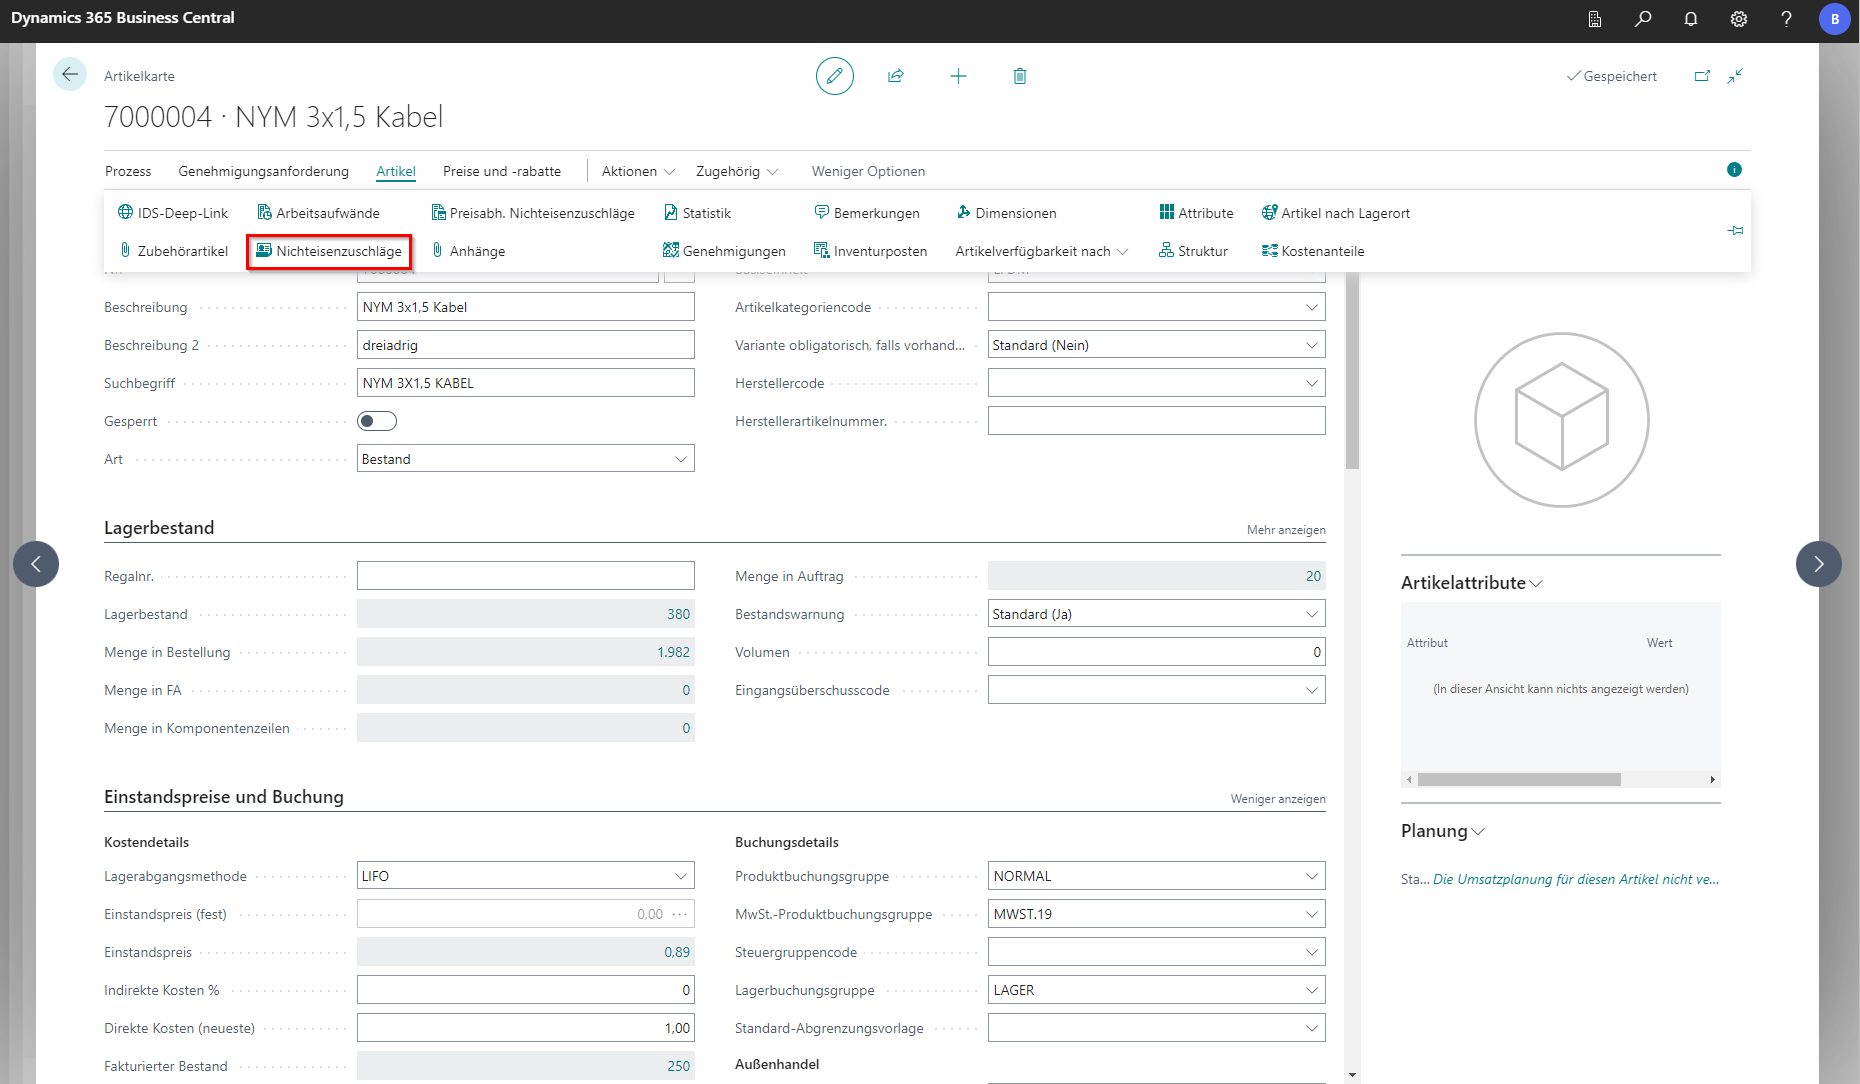Click the edit pencil icon
This screenshot has width=1860, height=1084.
[x=834, y=76]
